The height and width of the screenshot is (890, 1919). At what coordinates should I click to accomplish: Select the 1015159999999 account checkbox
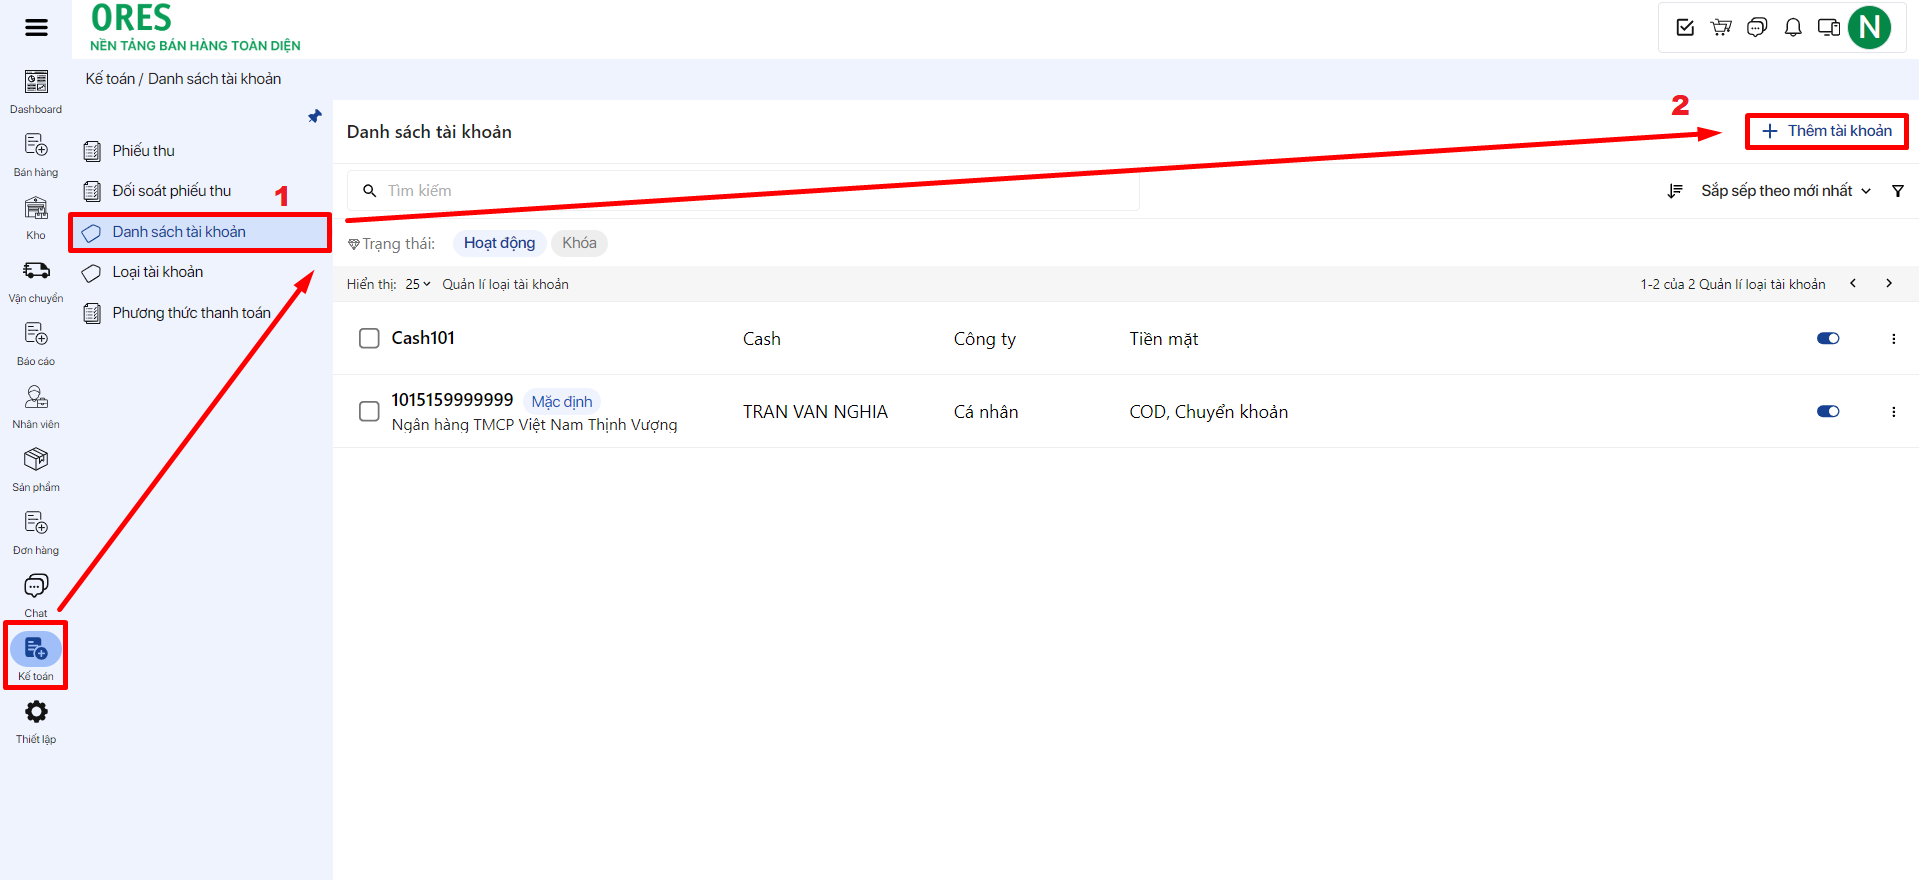coord(369,411)
